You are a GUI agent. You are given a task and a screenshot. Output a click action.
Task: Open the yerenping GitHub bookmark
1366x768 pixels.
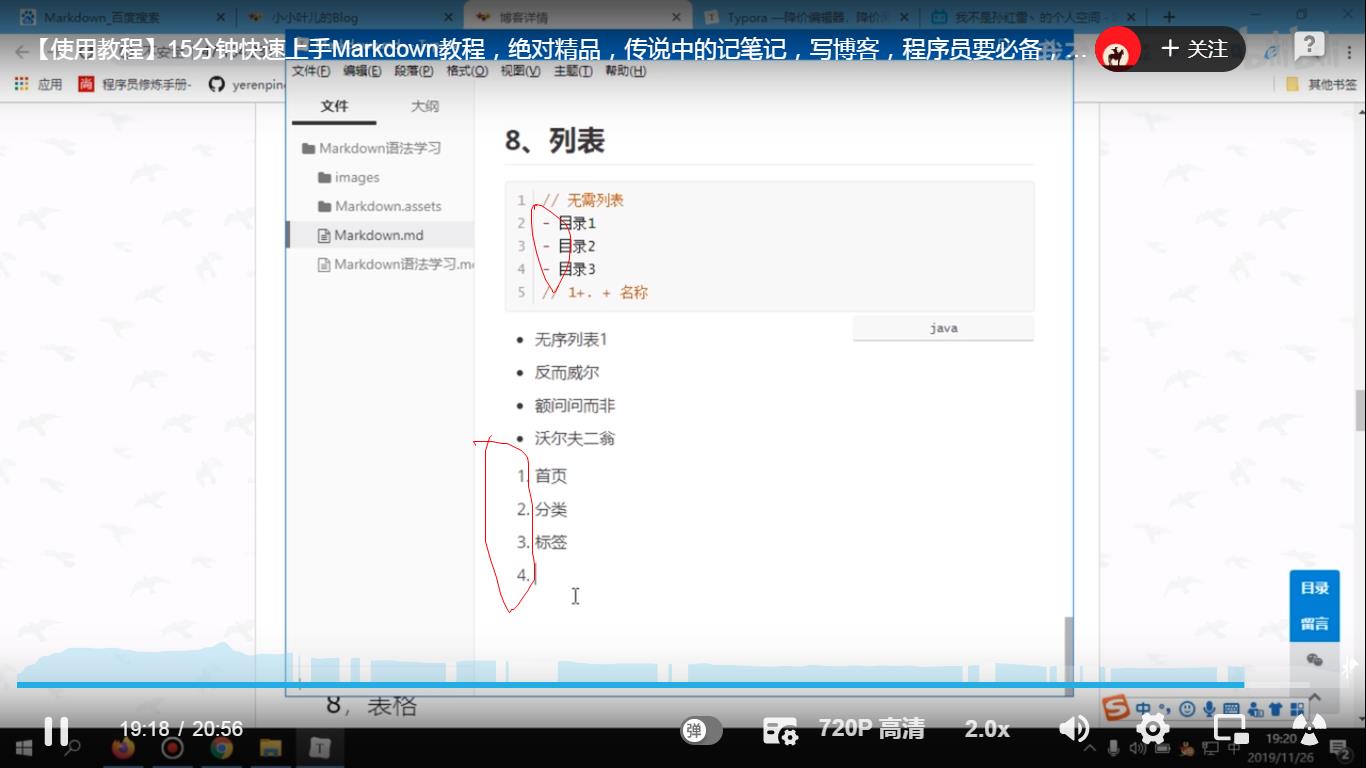tap(247, 84)
